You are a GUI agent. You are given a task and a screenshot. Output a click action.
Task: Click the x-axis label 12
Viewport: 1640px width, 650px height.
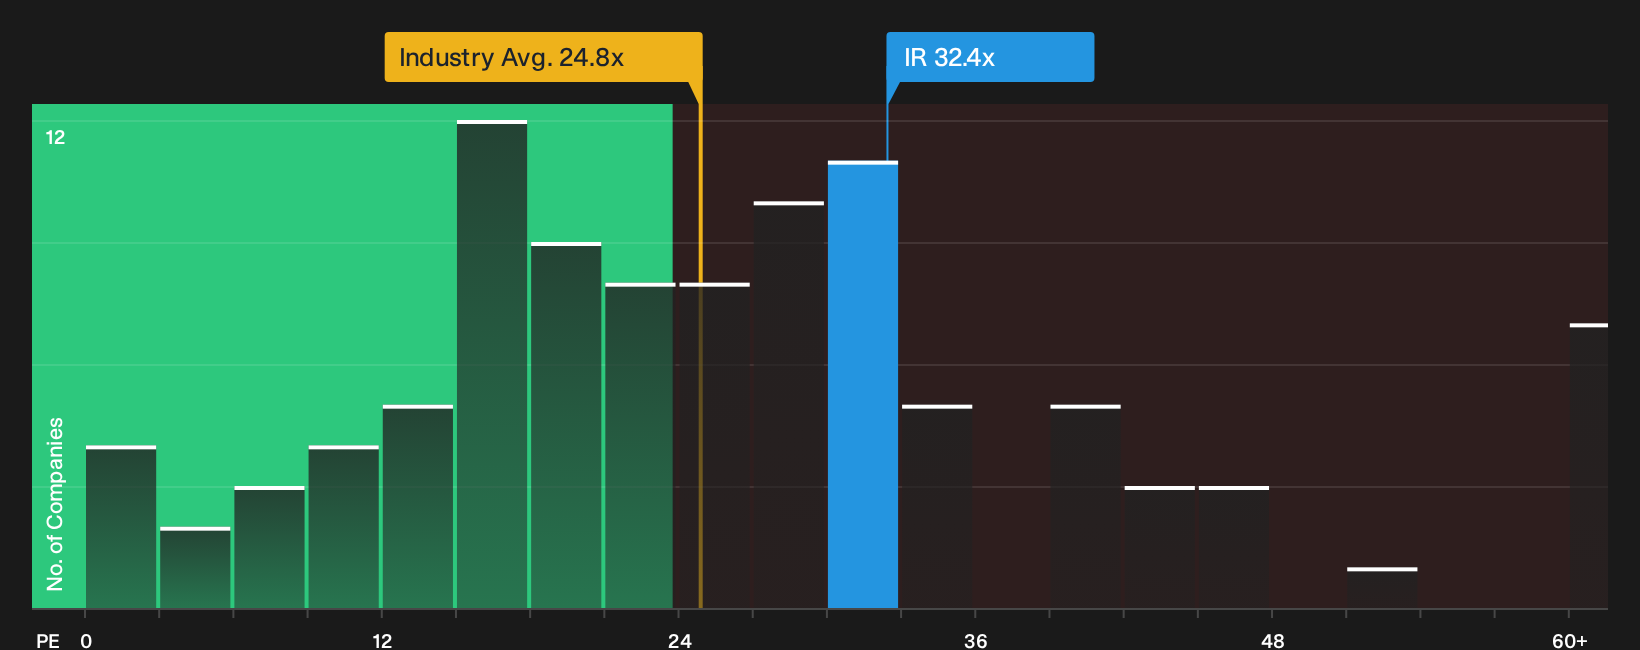tap(382, 640)
